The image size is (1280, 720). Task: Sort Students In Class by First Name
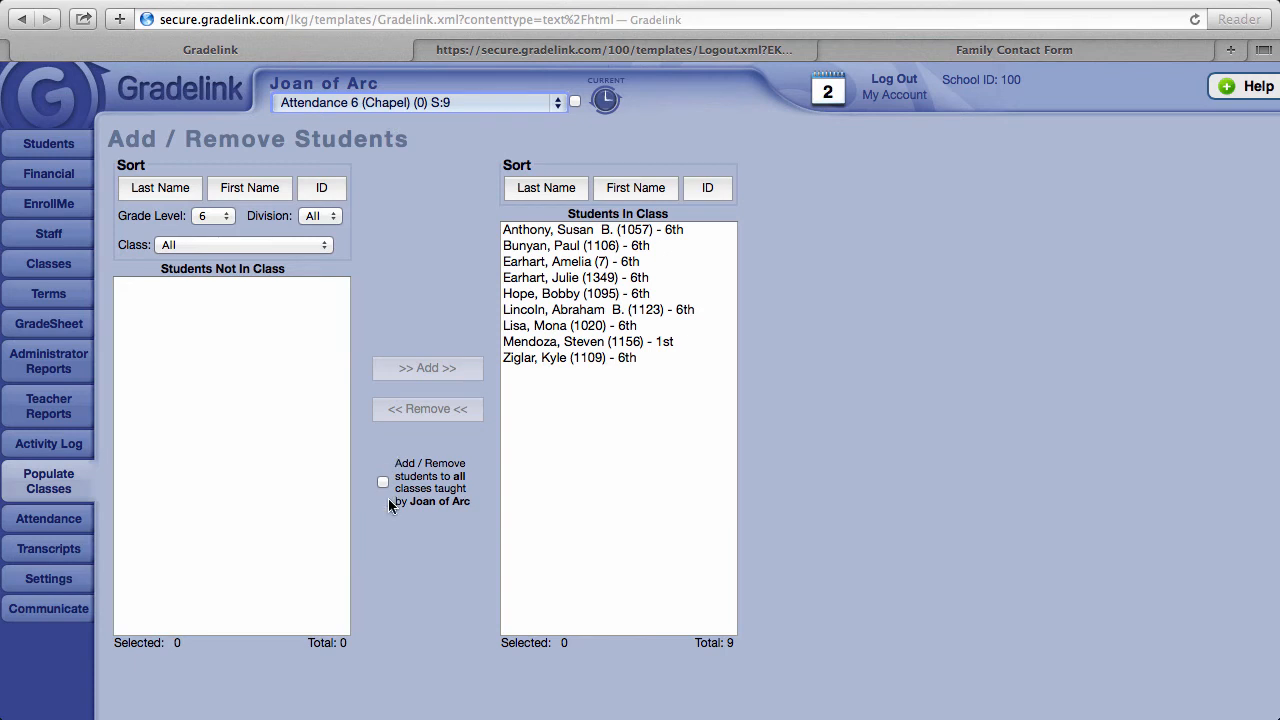[x=636, y=188]
